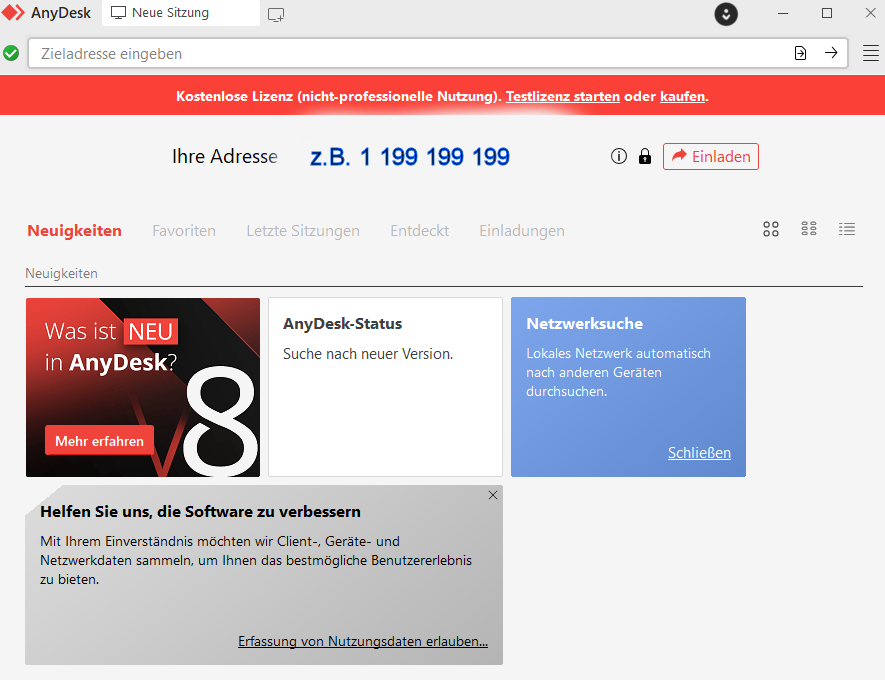Switch to small tile view
885x680 pixels.
[809, 229]
